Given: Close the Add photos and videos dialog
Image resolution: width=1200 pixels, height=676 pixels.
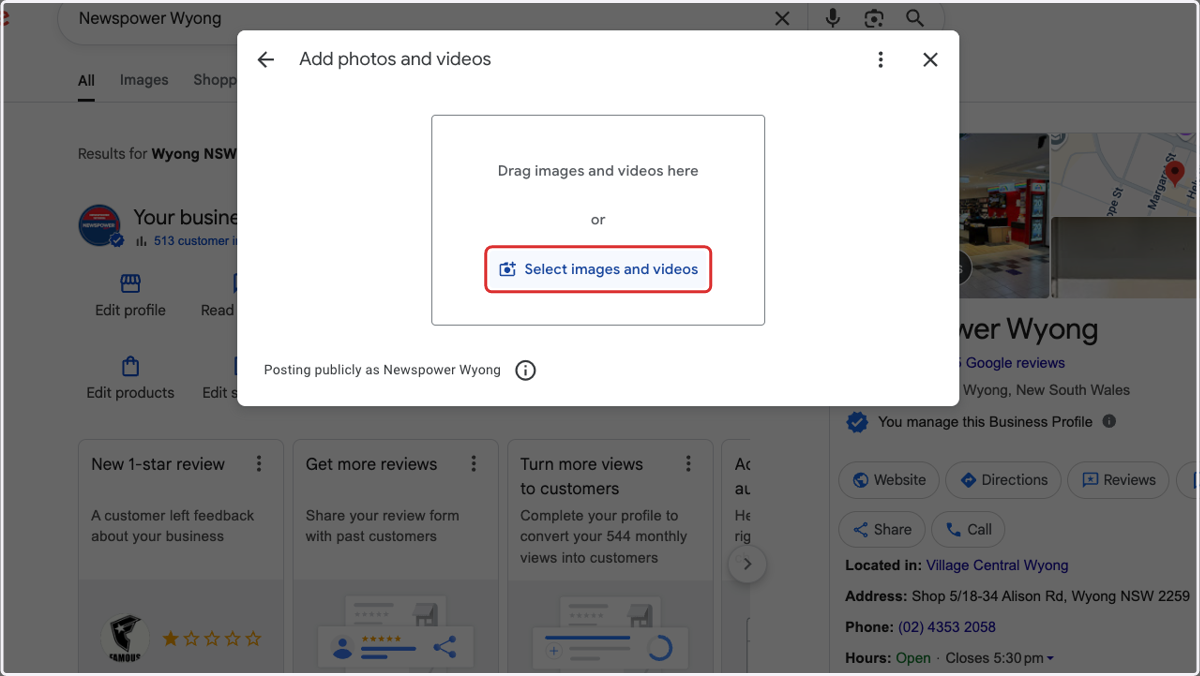Looking at the screenshot, I should pyautogui.click(x=930, y=60).
